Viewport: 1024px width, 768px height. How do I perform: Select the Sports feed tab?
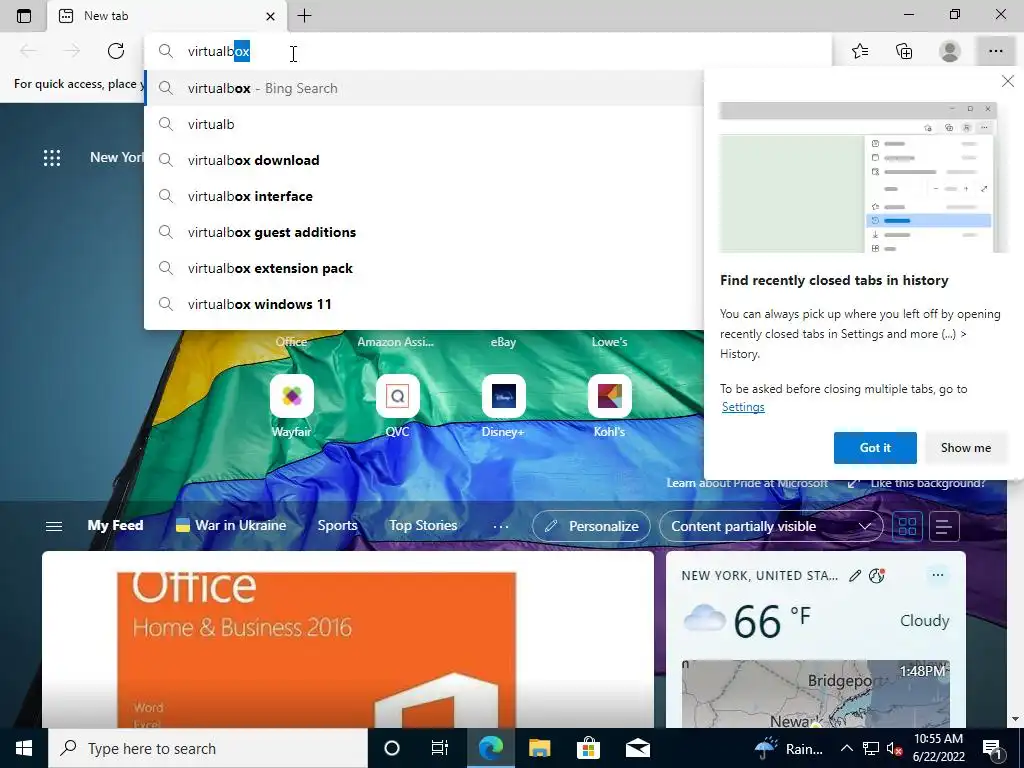point(338,526)
